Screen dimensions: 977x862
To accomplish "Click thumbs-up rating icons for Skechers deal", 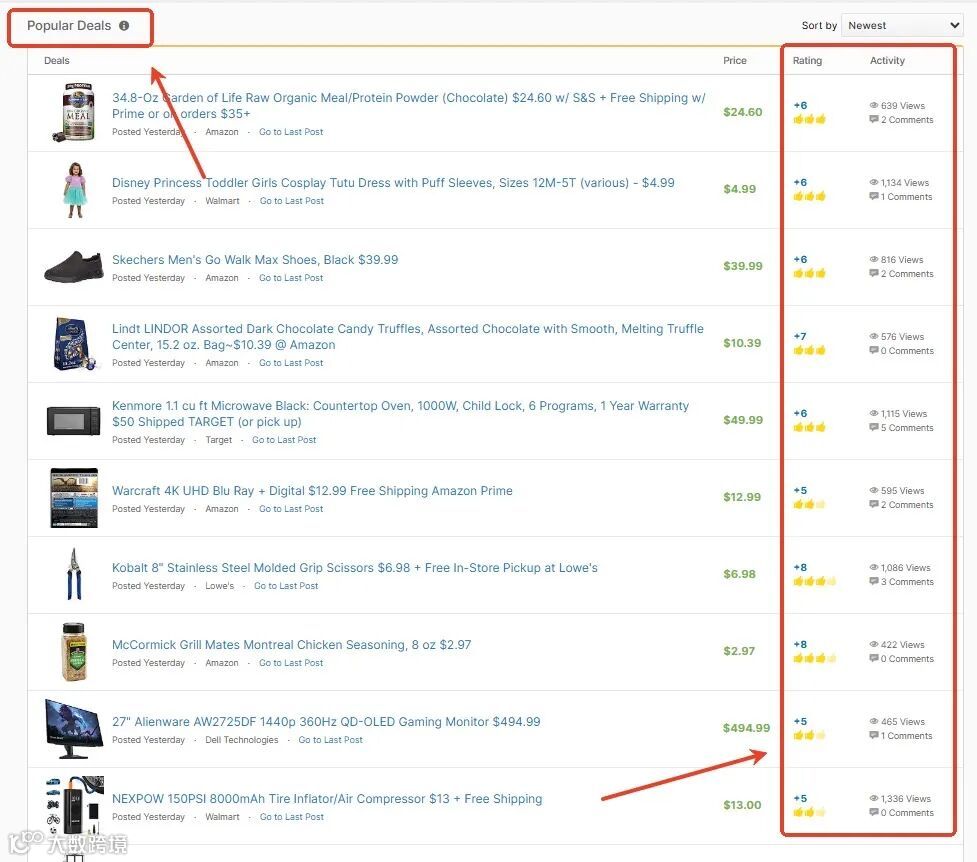I will [x=809, y=273].
